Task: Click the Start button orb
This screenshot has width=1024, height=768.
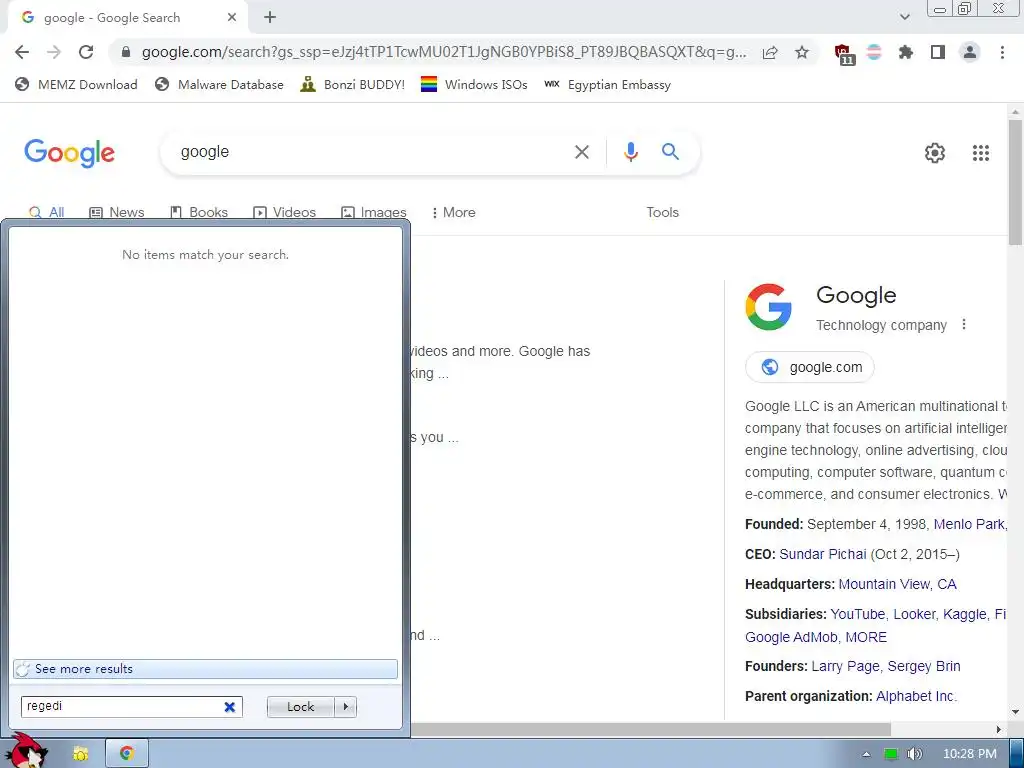Action: click(26, 751)
